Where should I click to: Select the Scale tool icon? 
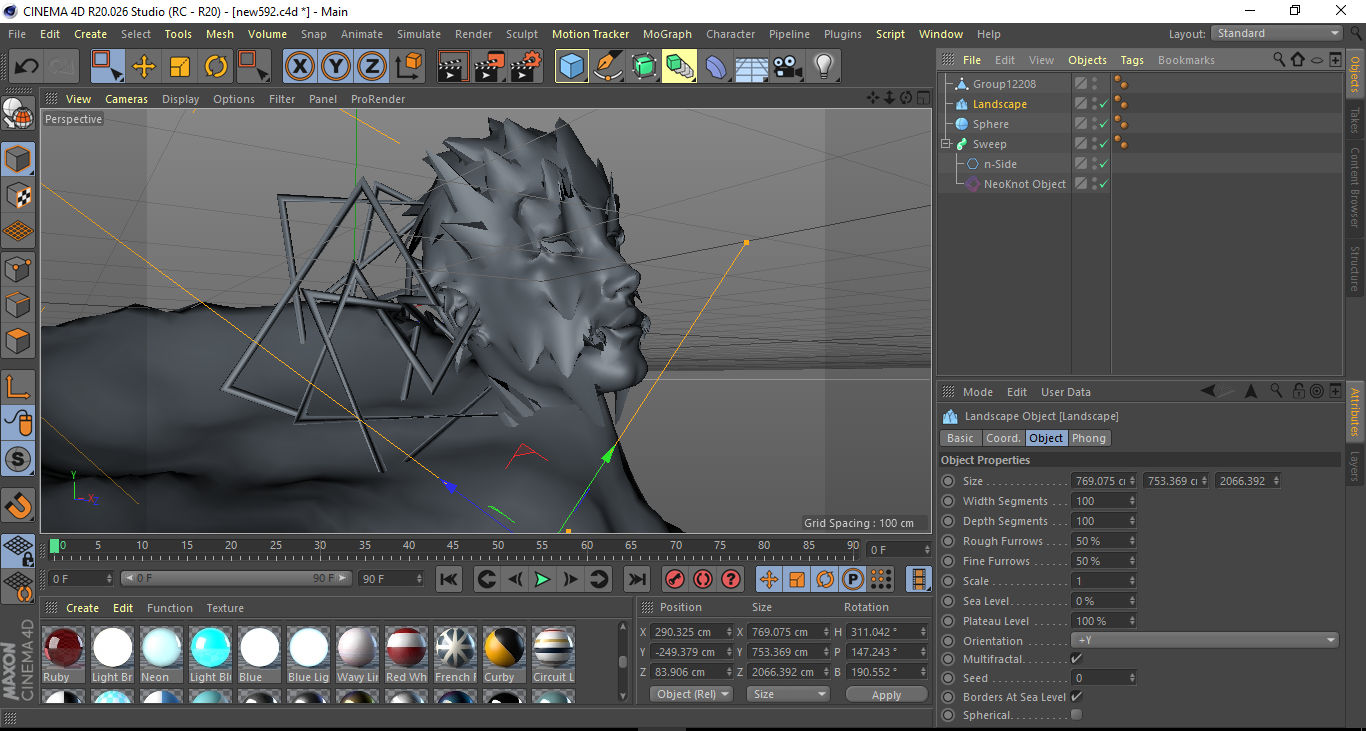pyautogui.click(x=180, y=67)
